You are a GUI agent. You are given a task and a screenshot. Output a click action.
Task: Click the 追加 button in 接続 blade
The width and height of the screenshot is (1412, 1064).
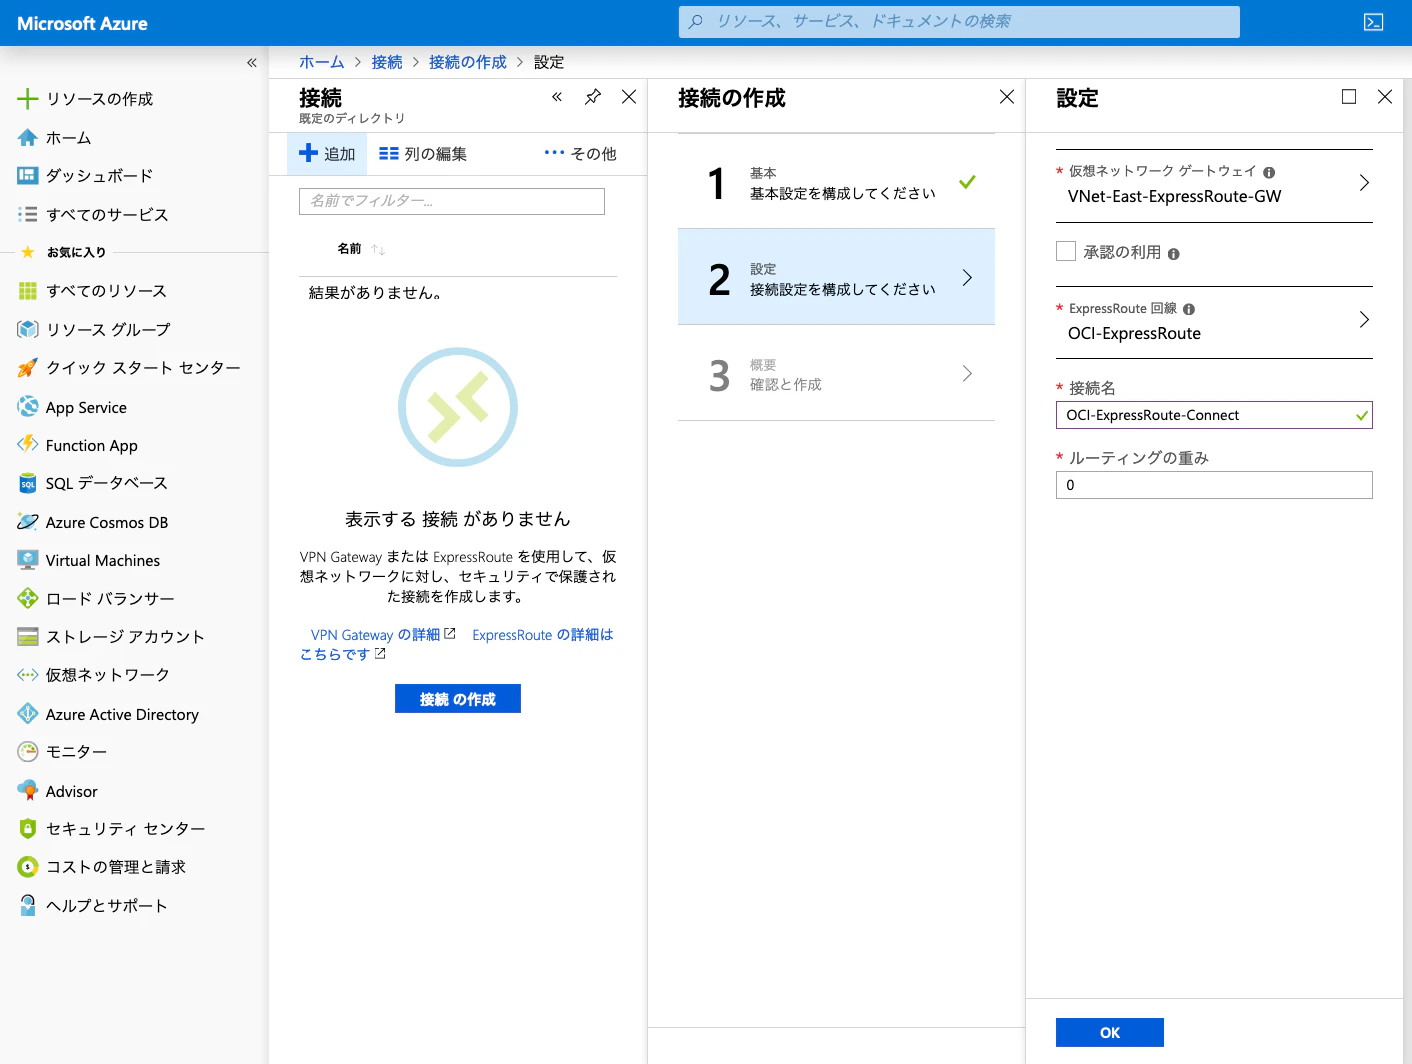pyautogui.click(x=327, y=154)
